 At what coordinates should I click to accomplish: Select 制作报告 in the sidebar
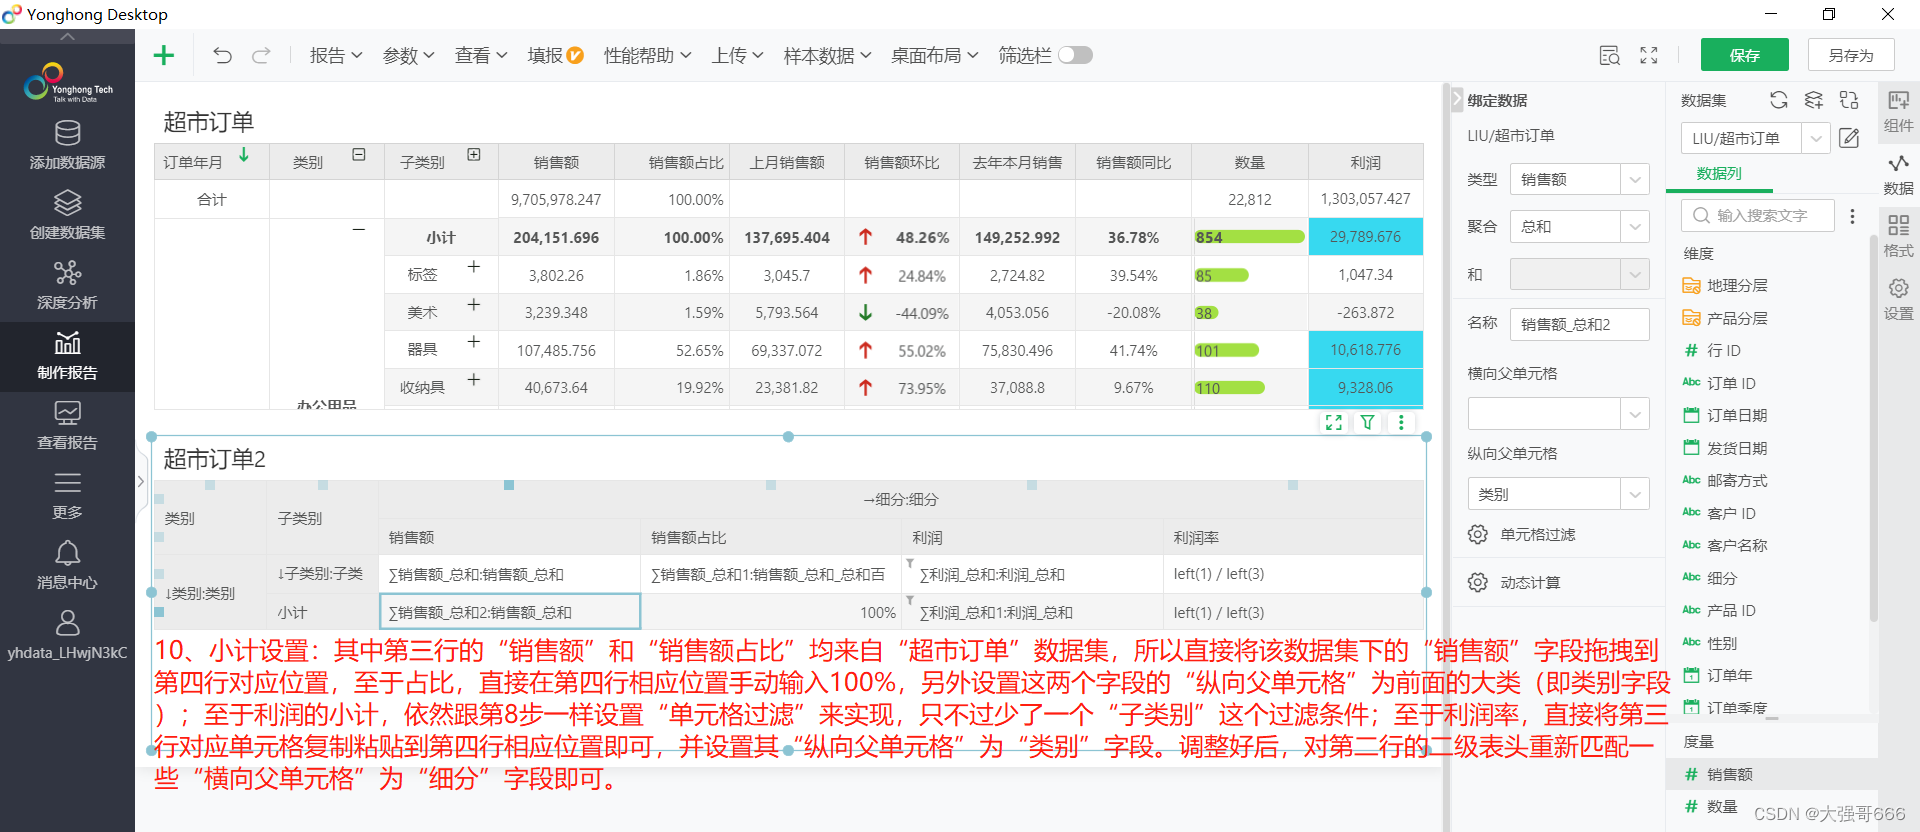[x=67, y=356]
